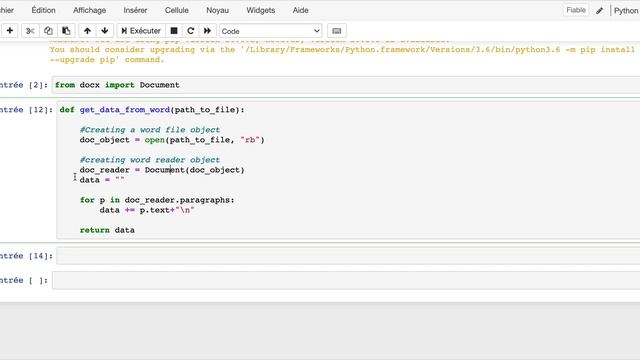Open the Cellule menu
This screenshot has height=360, width=640.
pos(177,10)
